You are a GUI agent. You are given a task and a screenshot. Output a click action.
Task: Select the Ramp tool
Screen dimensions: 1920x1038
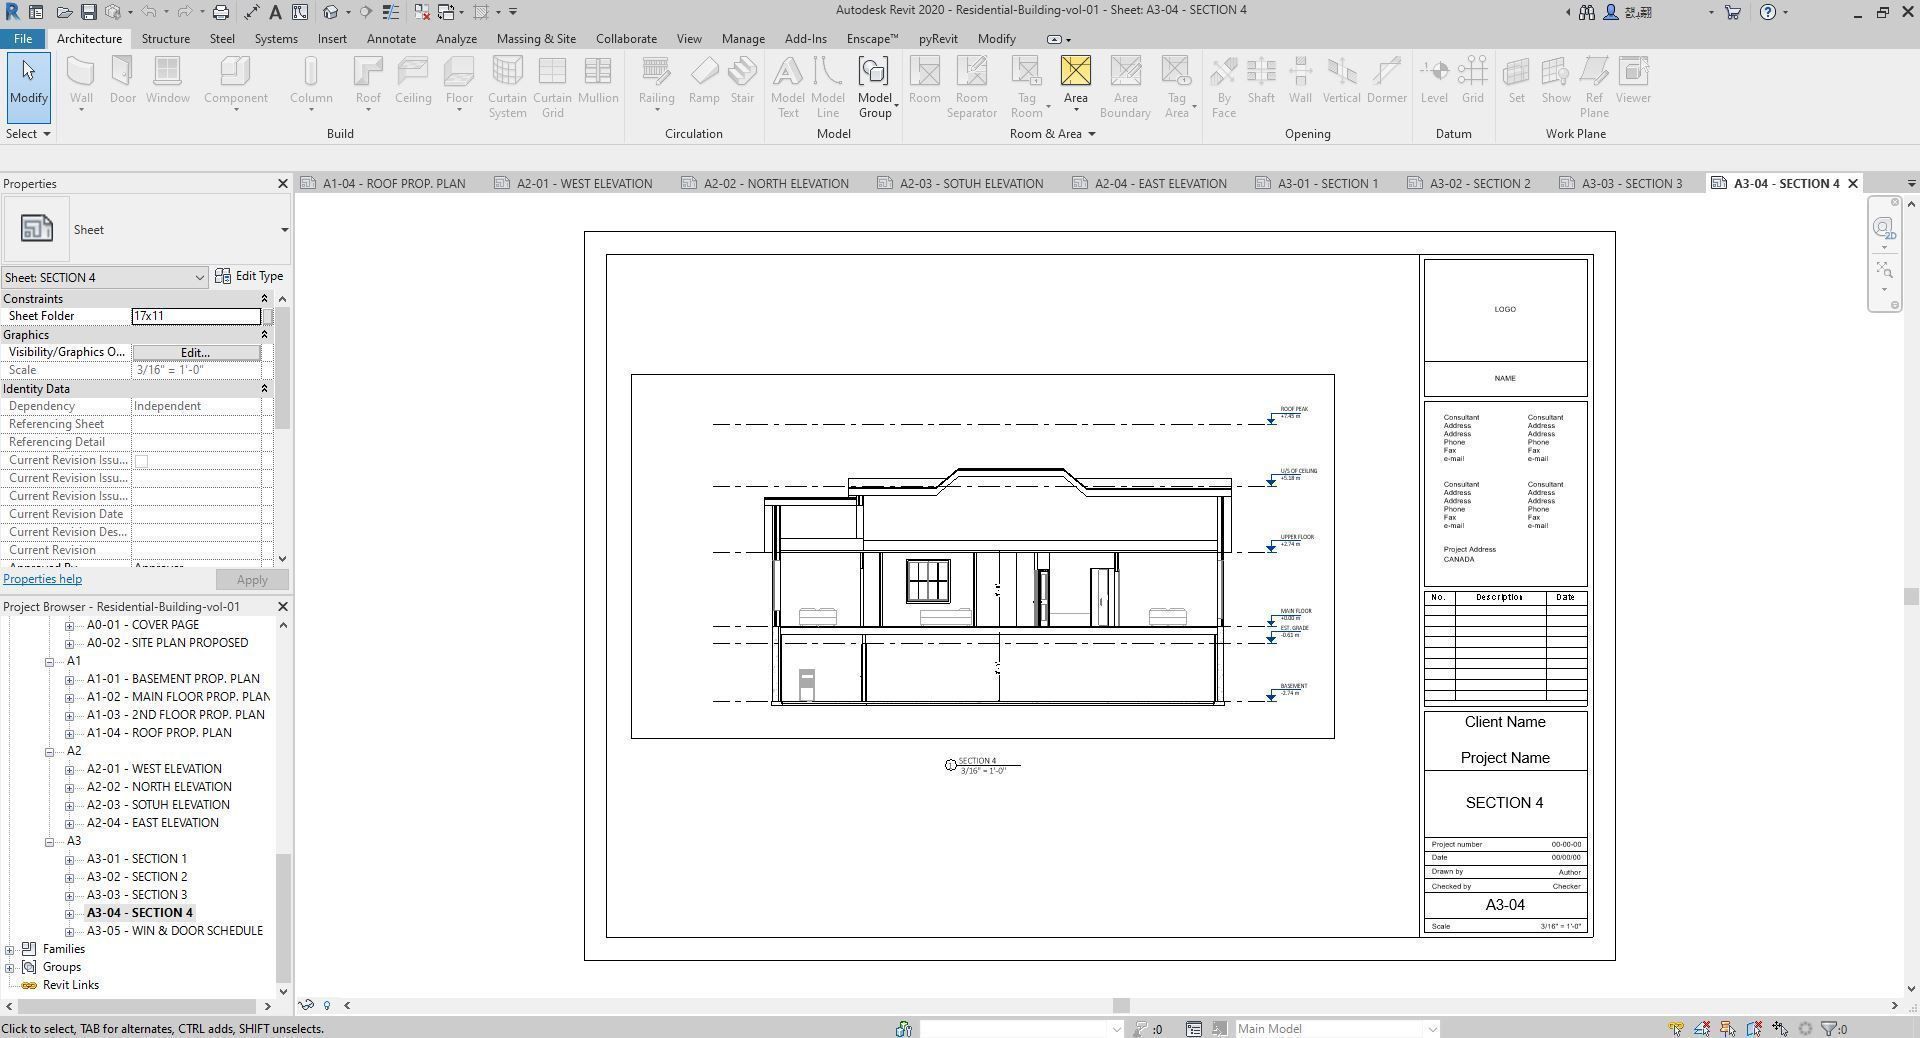click(704, 80)
